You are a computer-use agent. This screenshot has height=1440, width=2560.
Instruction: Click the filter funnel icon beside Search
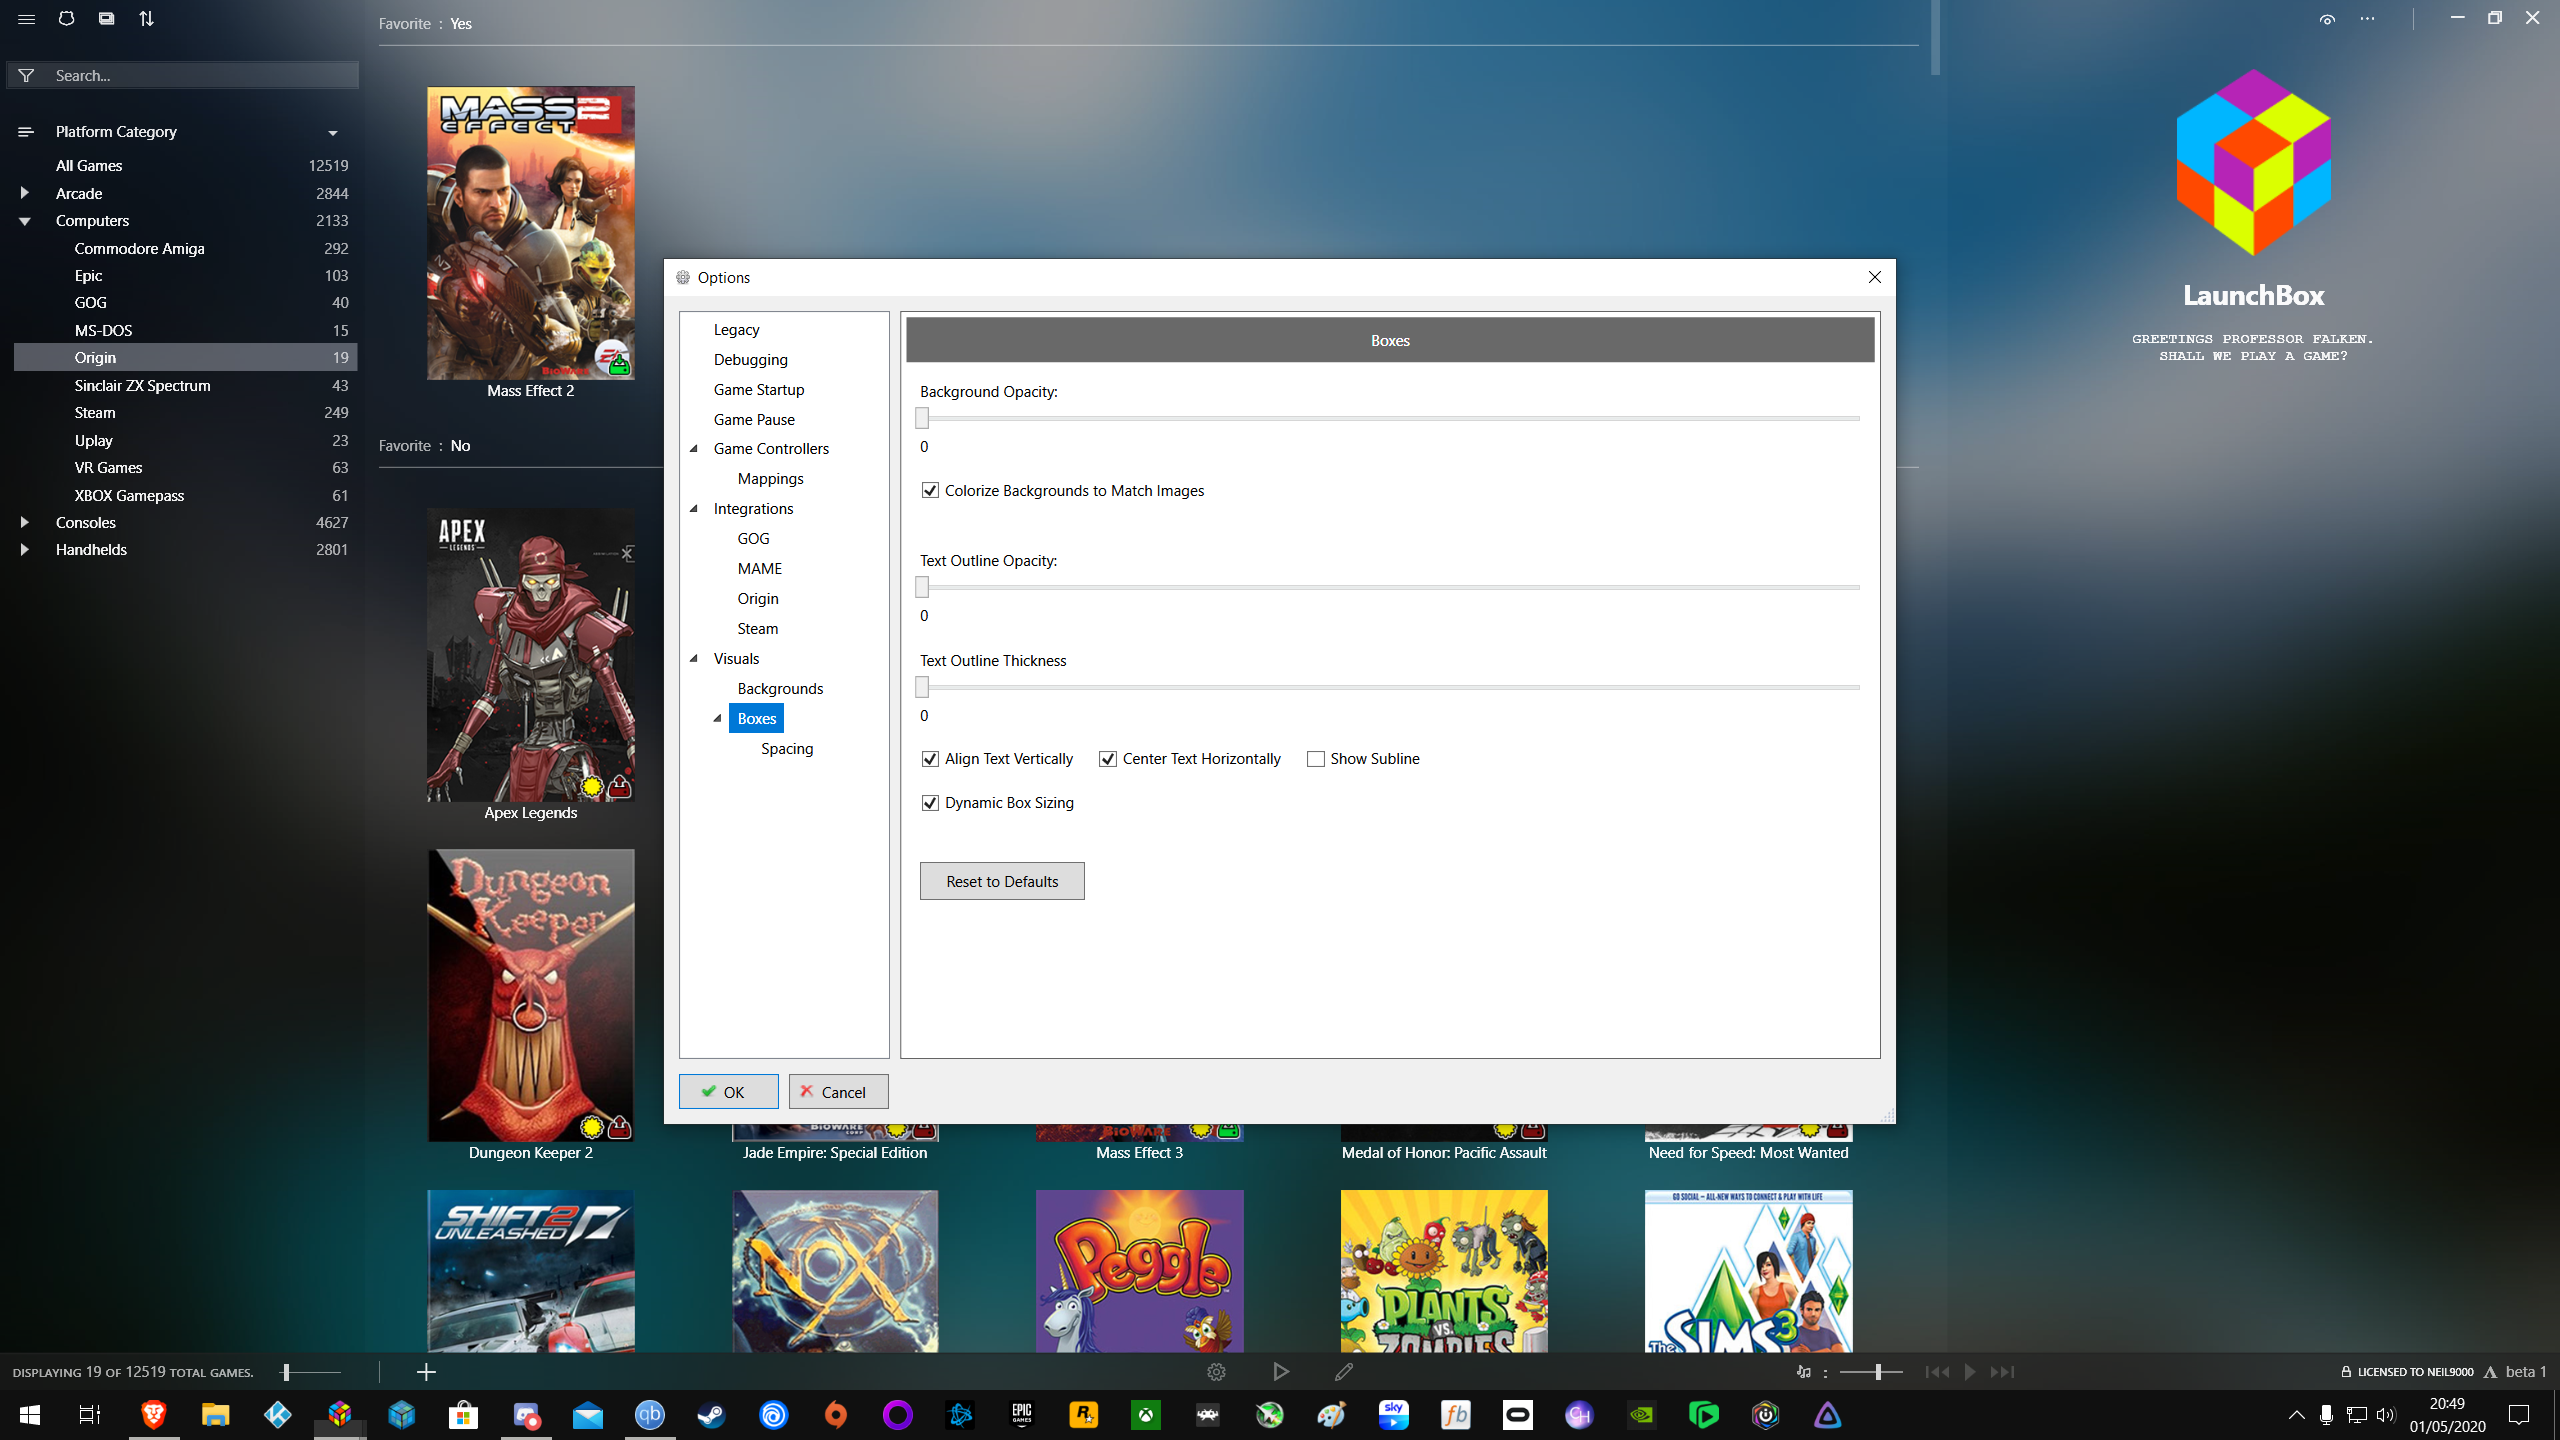(x=27, y=76)
